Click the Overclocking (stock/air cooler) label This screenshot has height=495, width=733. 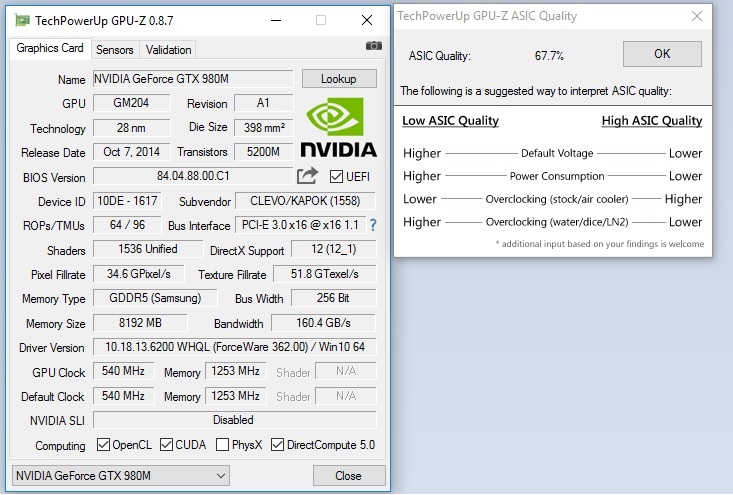tap(557, 199)
